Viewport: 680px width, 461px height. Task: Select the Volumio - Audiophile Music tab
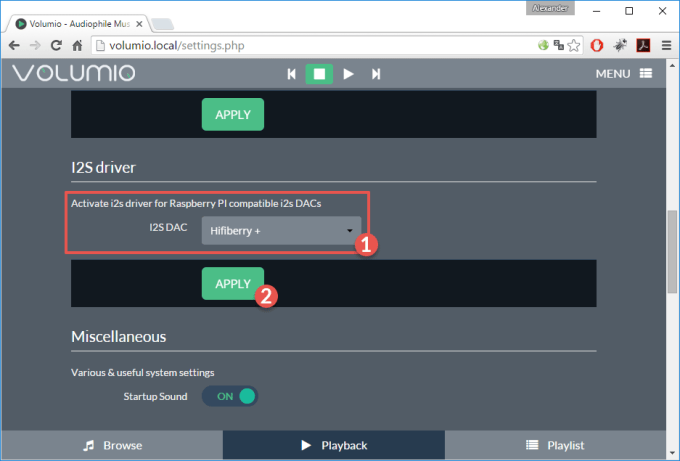[x=77, y=24]
